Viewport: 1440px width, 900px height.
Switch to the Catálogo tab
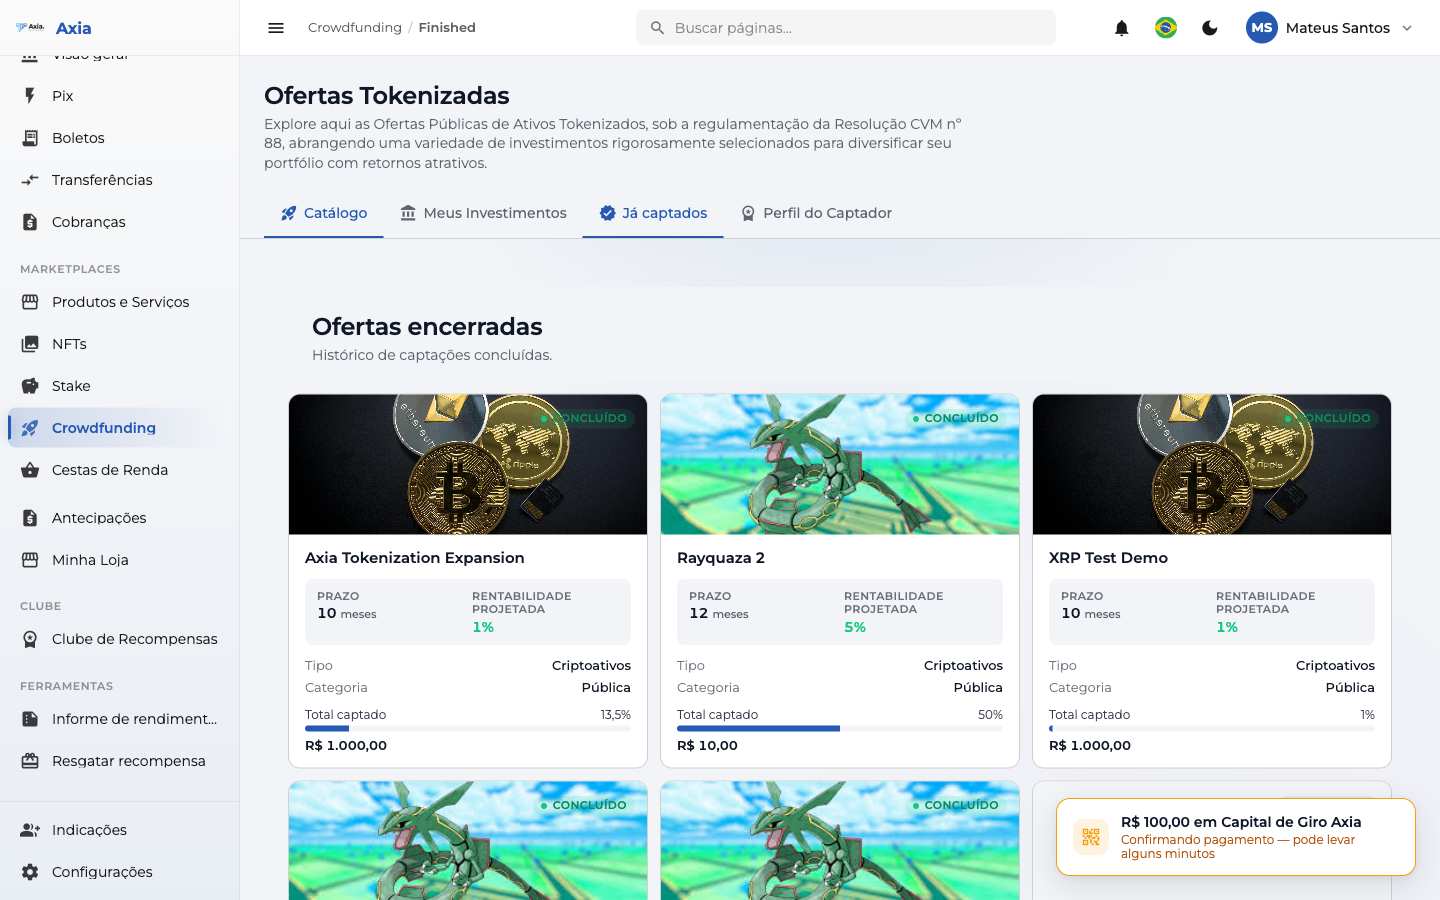pyautogui.click(x=324, y=213)
